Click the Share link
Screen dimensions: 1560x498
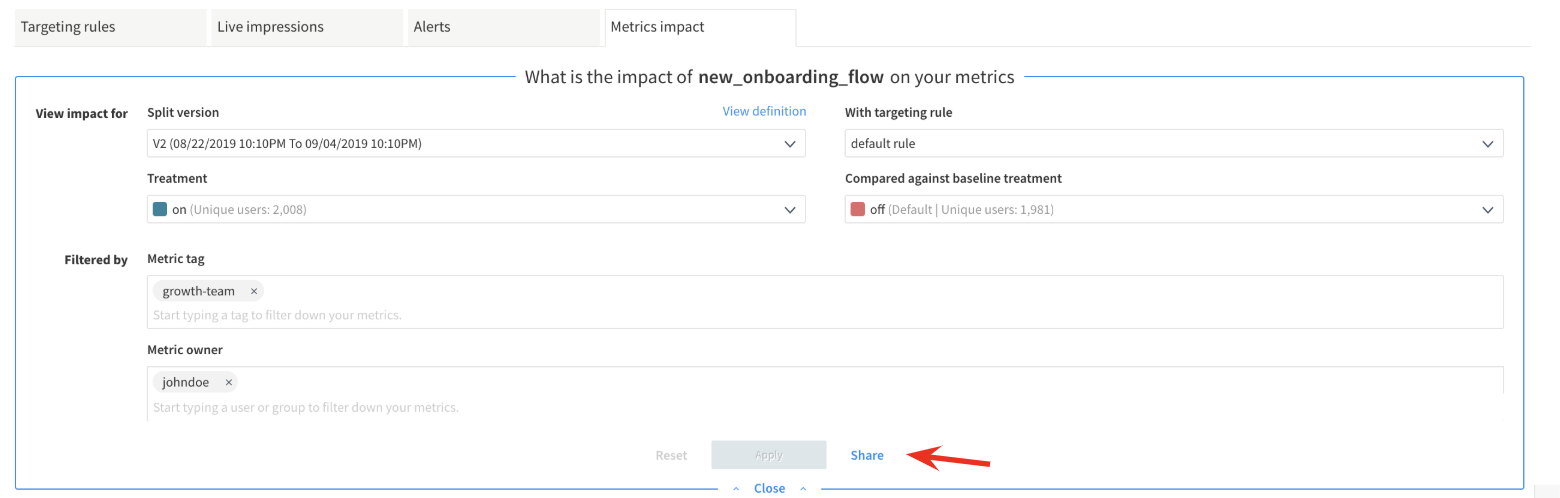[867, 455]
